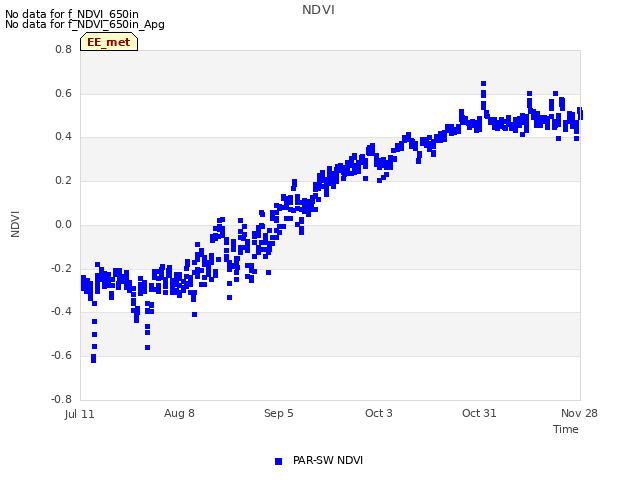Image resolution: width=640 pixels, height=480 pixels.
Task: Click the Jul 11 x-axis label
Action: [x=80, y=414]
